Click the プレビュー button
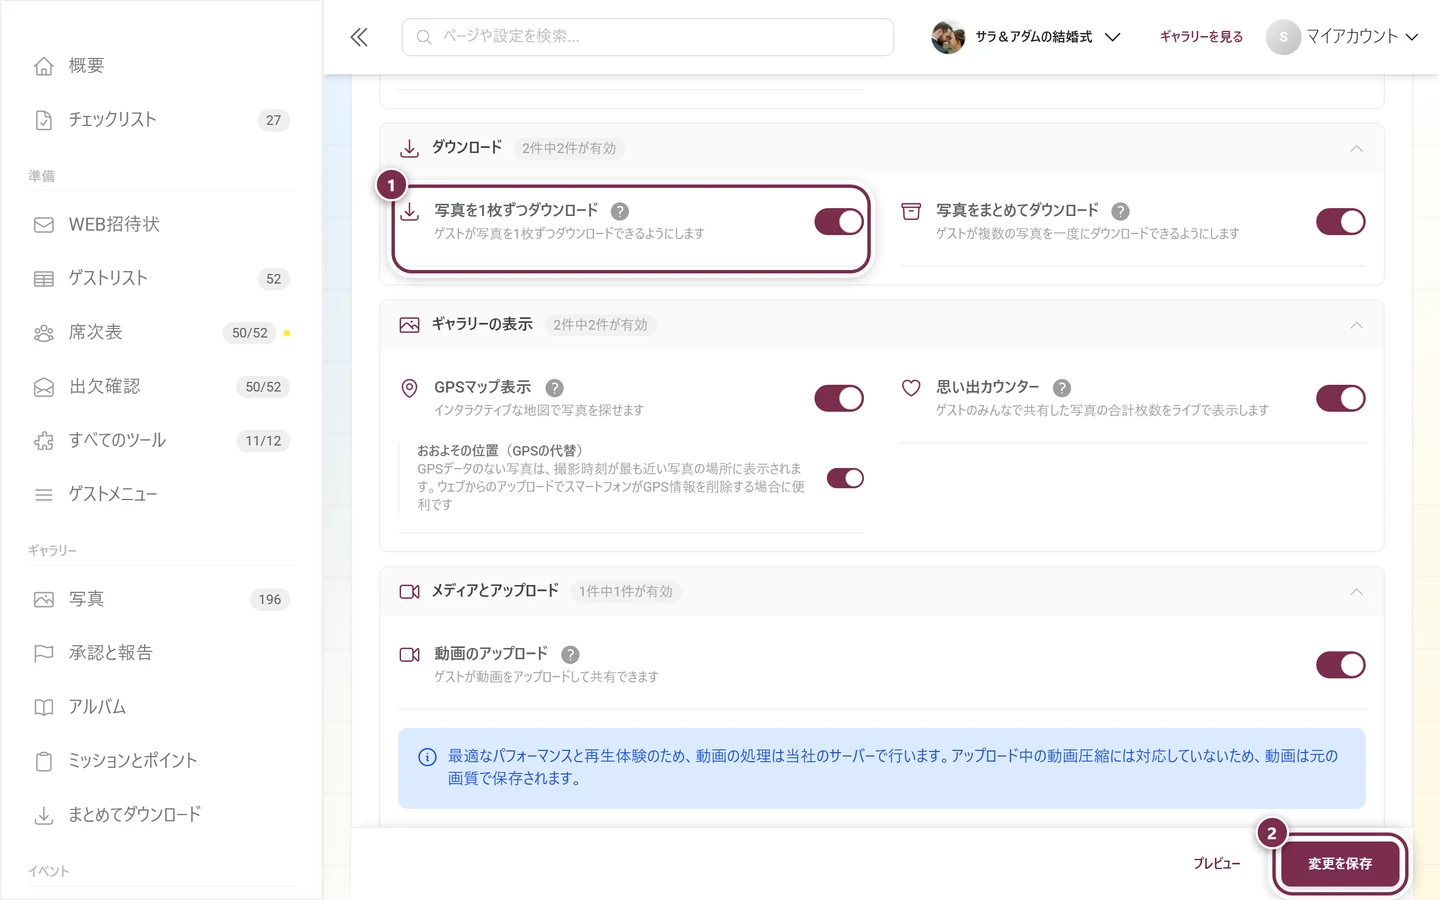 (1216, 864)
